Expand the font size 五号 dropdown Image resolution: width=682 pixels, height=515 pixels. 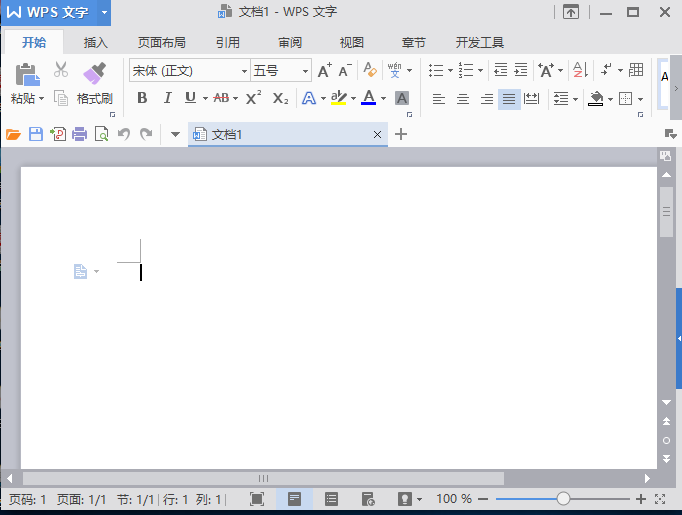(x=306, y=71)
